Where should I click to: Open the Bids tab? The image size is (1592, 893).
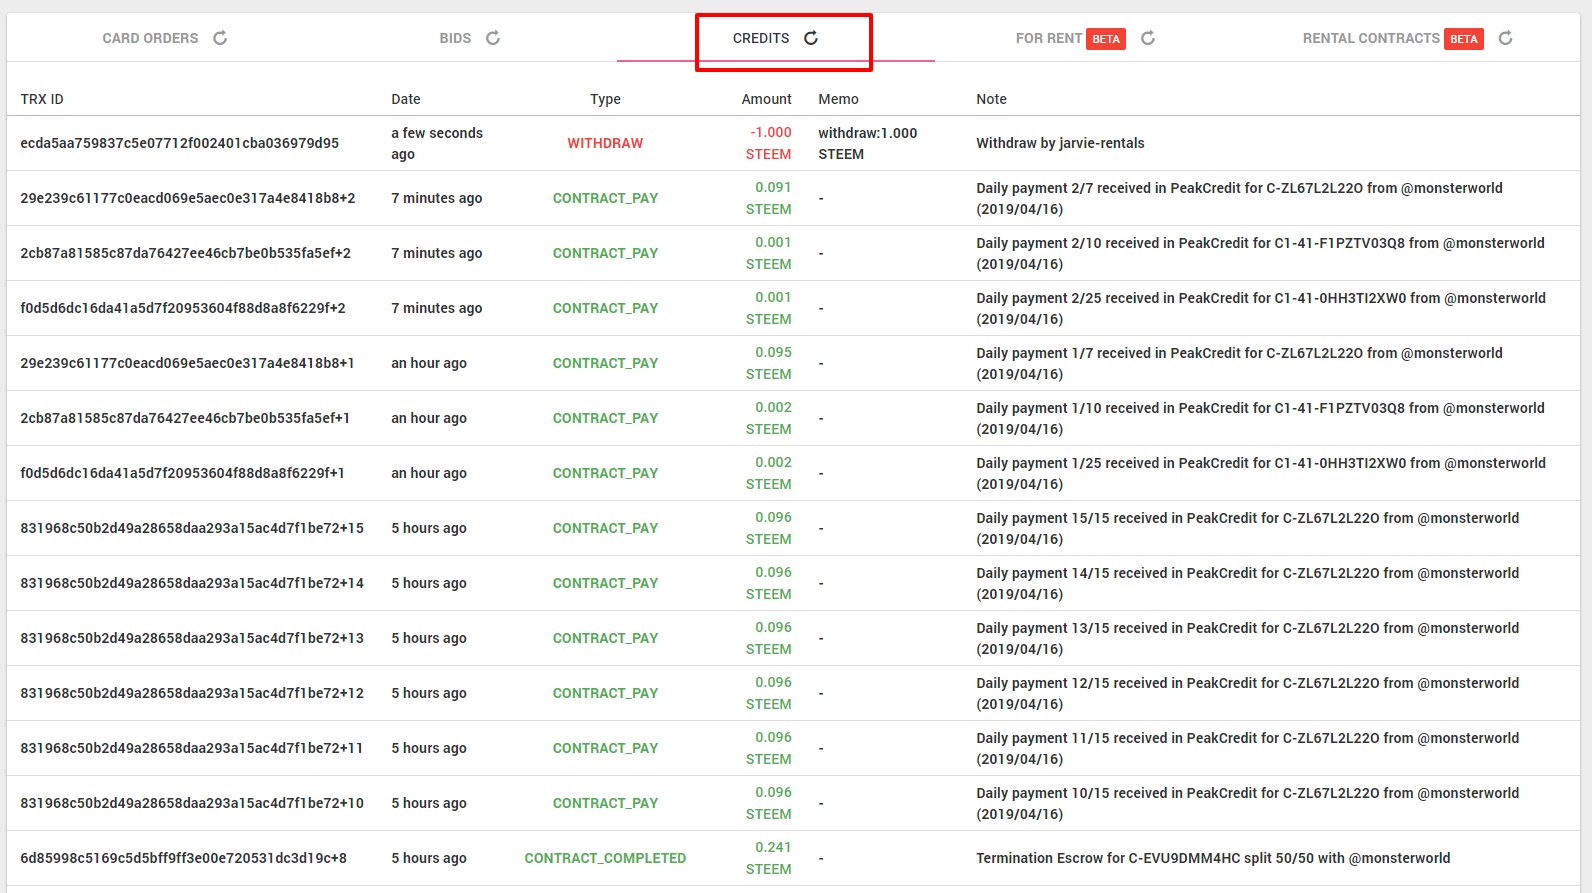(x=455, y=38)
